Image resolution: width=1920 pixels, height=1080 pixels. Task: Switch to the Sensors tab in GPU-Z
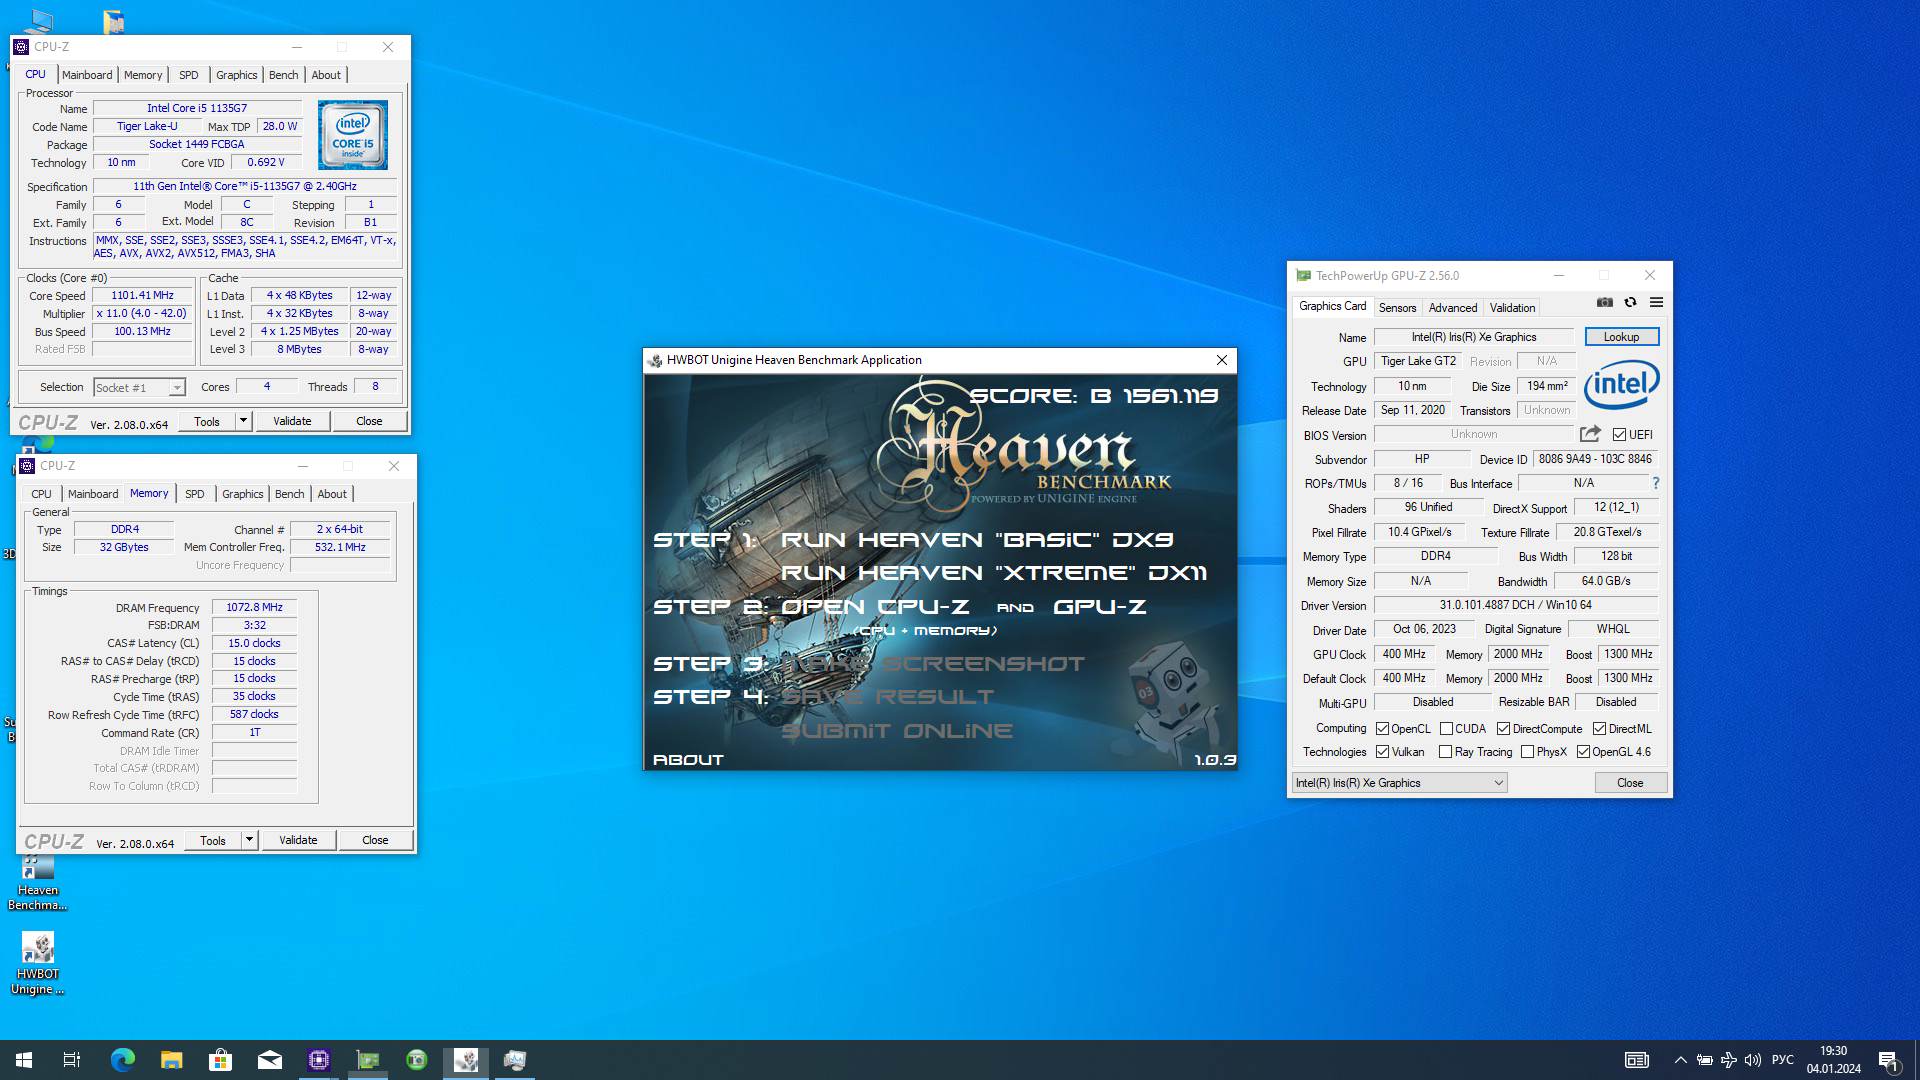[x=1397, y=308]
